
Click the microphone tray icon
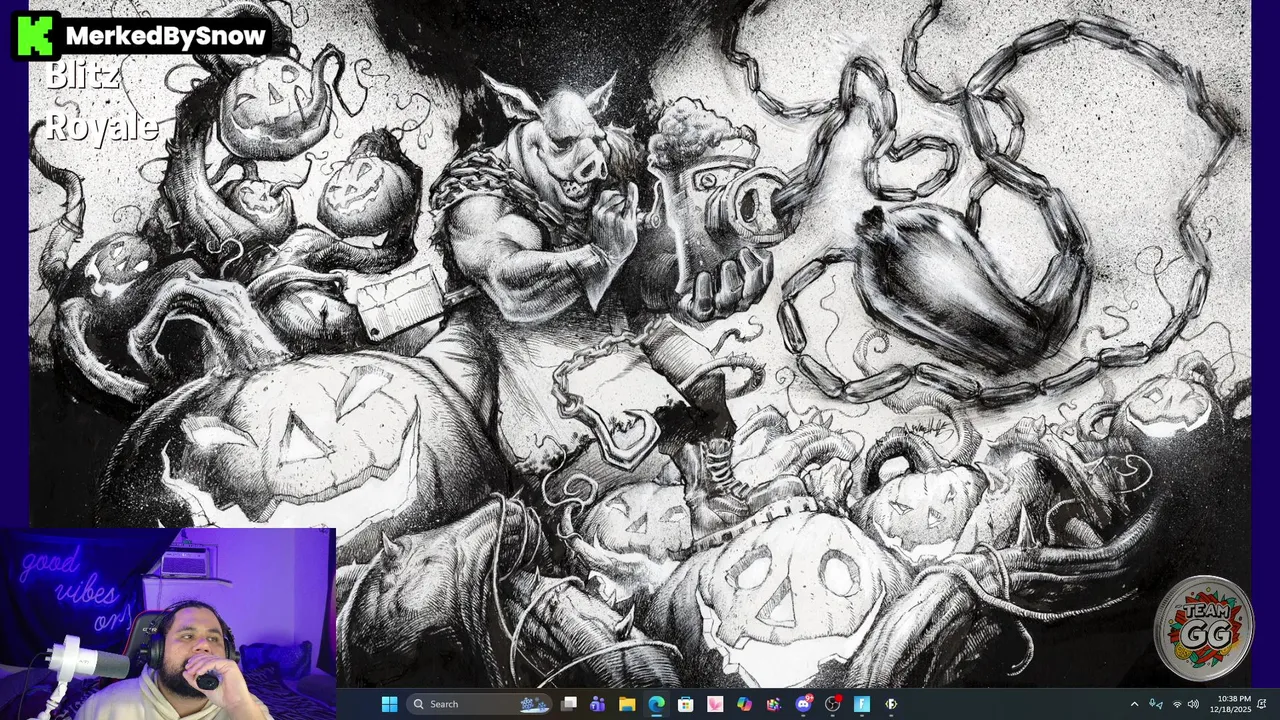click(x=1156, y=704)
